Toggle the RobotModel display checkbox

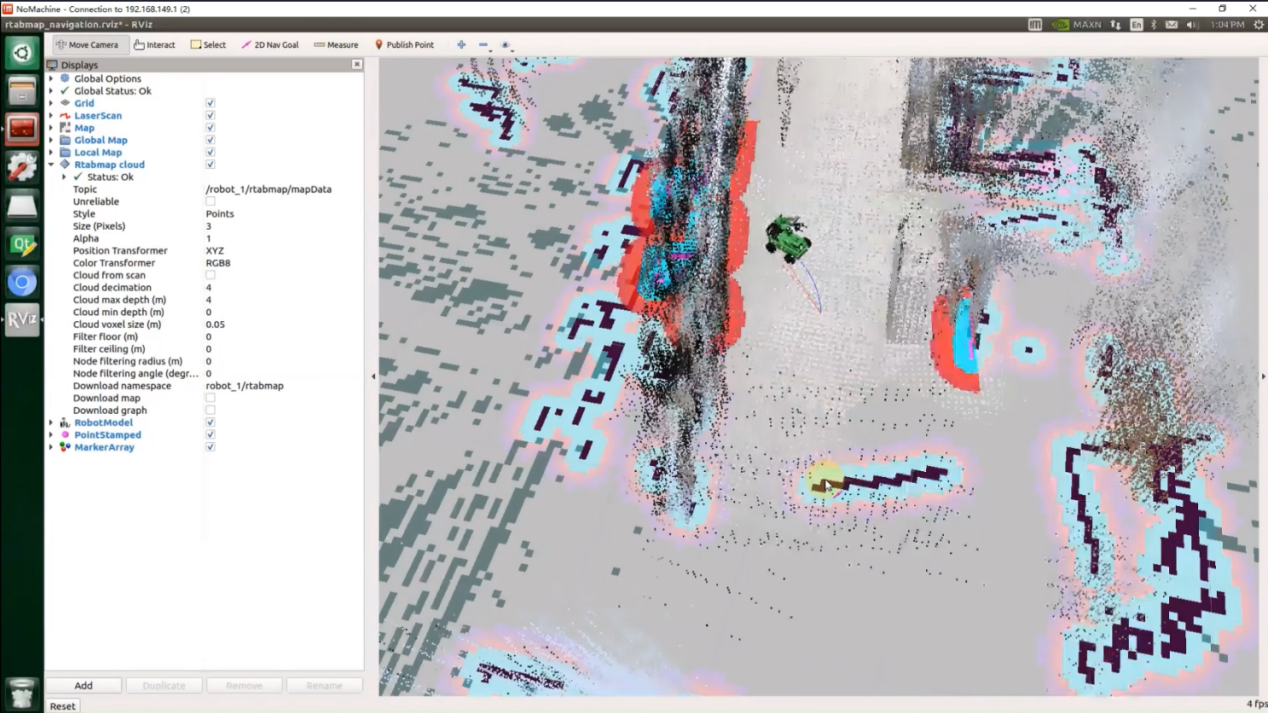pyautogui.click(x=210, y=422)
